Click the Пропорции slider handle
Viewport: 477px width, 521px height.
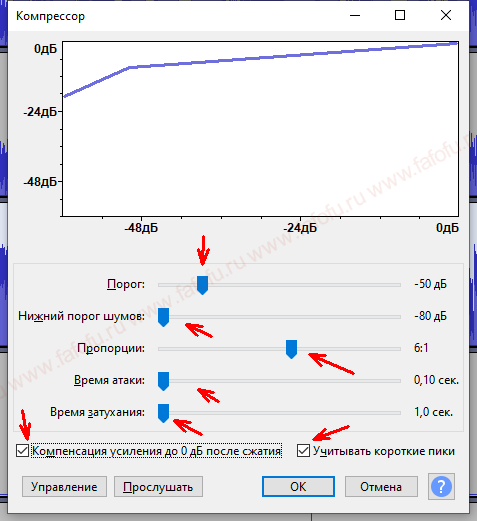point(291,349)
